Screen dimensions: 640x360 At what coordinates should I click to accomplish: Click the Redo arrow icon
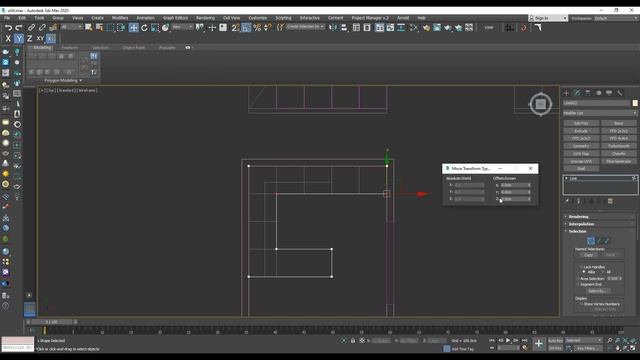pos(19,27)
